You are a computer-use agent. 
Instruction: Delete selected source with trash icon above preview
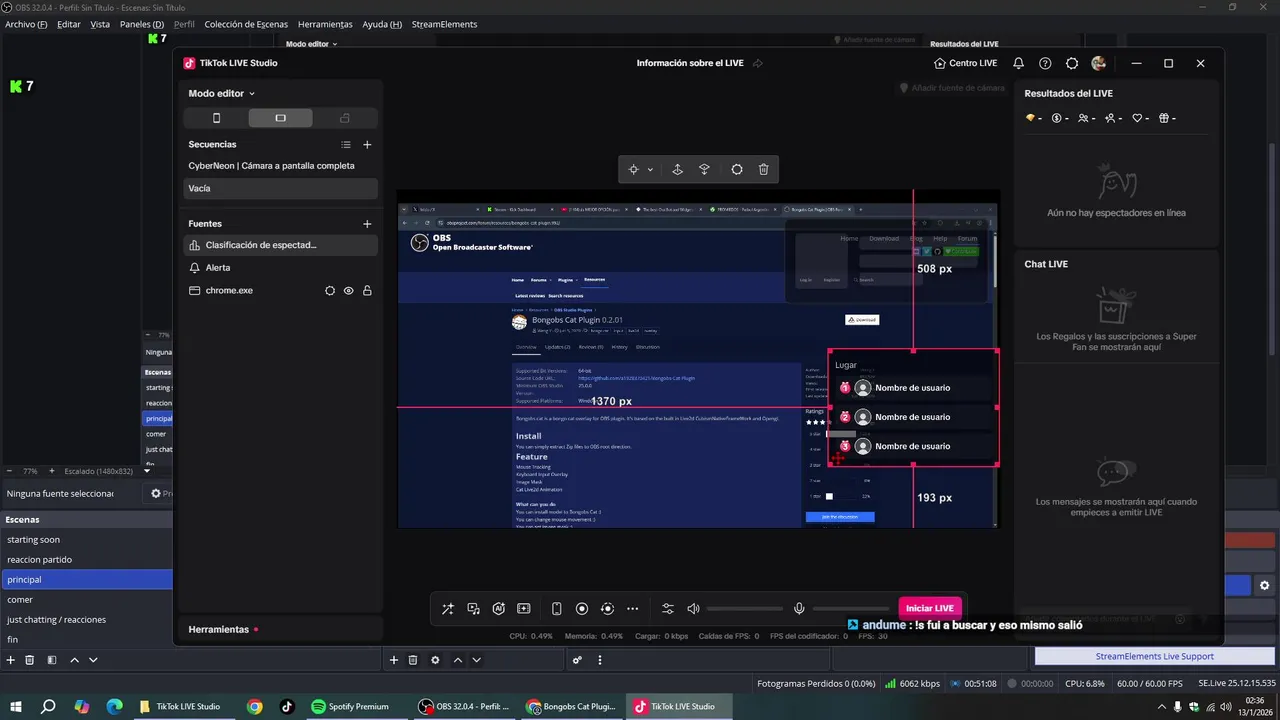(764, 170)
